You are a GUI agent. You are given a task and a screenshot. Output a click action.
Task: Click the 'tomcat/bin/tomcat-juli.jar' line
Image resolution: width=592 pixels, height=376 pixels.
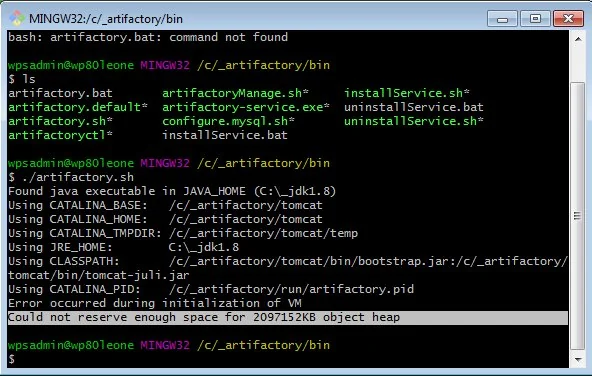pyautogui.click(x=99, y=275)
